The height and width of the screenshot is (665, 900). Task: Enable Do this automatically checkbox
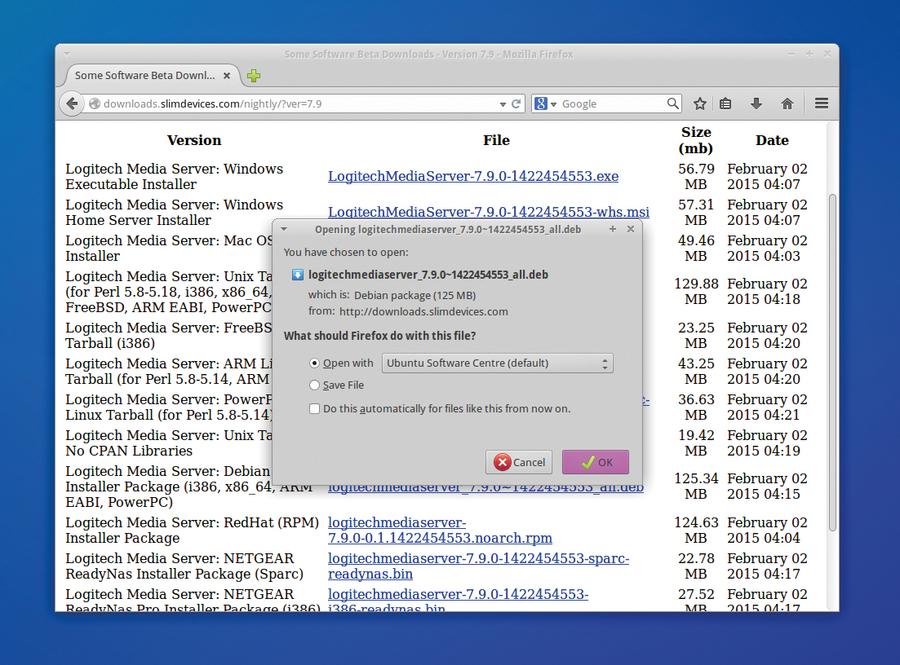[314, 409]
